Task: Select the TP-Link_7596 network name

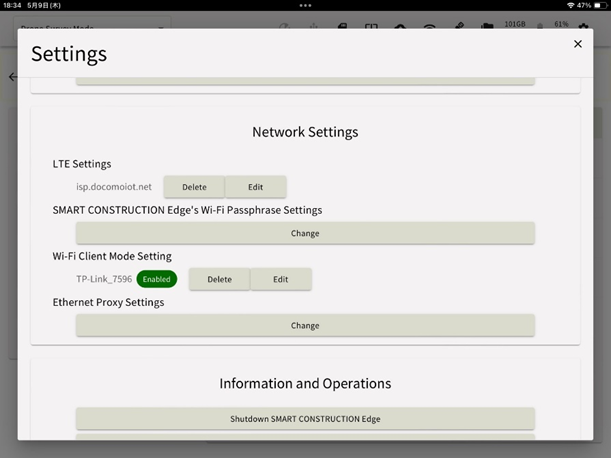Action: (104, 279)
